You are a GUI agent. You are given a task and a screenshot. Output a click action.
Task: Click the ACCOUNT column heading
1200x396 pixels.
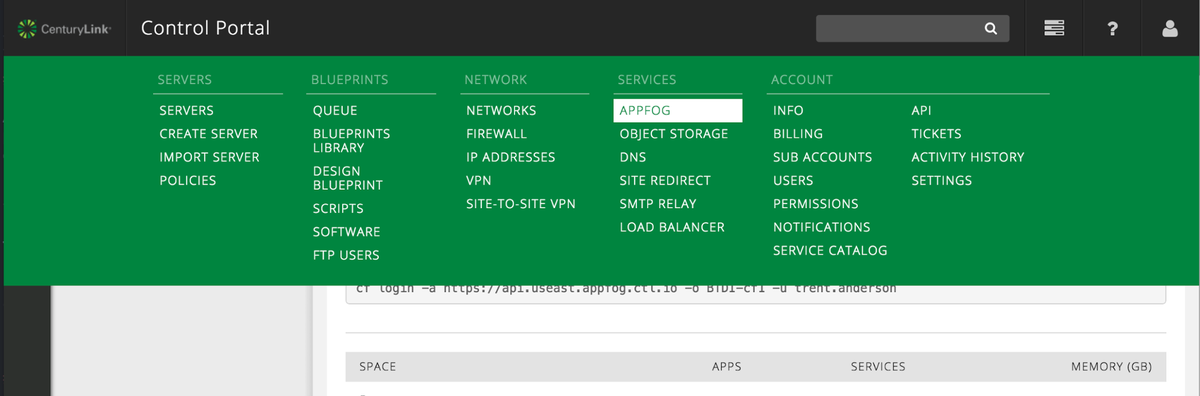802,80
